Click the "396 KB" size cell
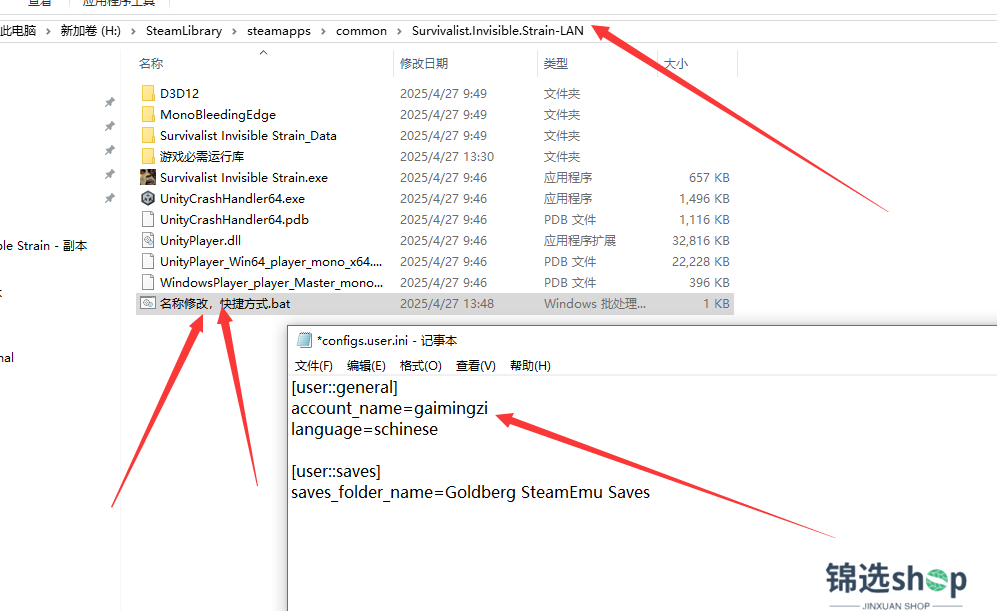Screen dimensions: 997x611 pos(709,282)
